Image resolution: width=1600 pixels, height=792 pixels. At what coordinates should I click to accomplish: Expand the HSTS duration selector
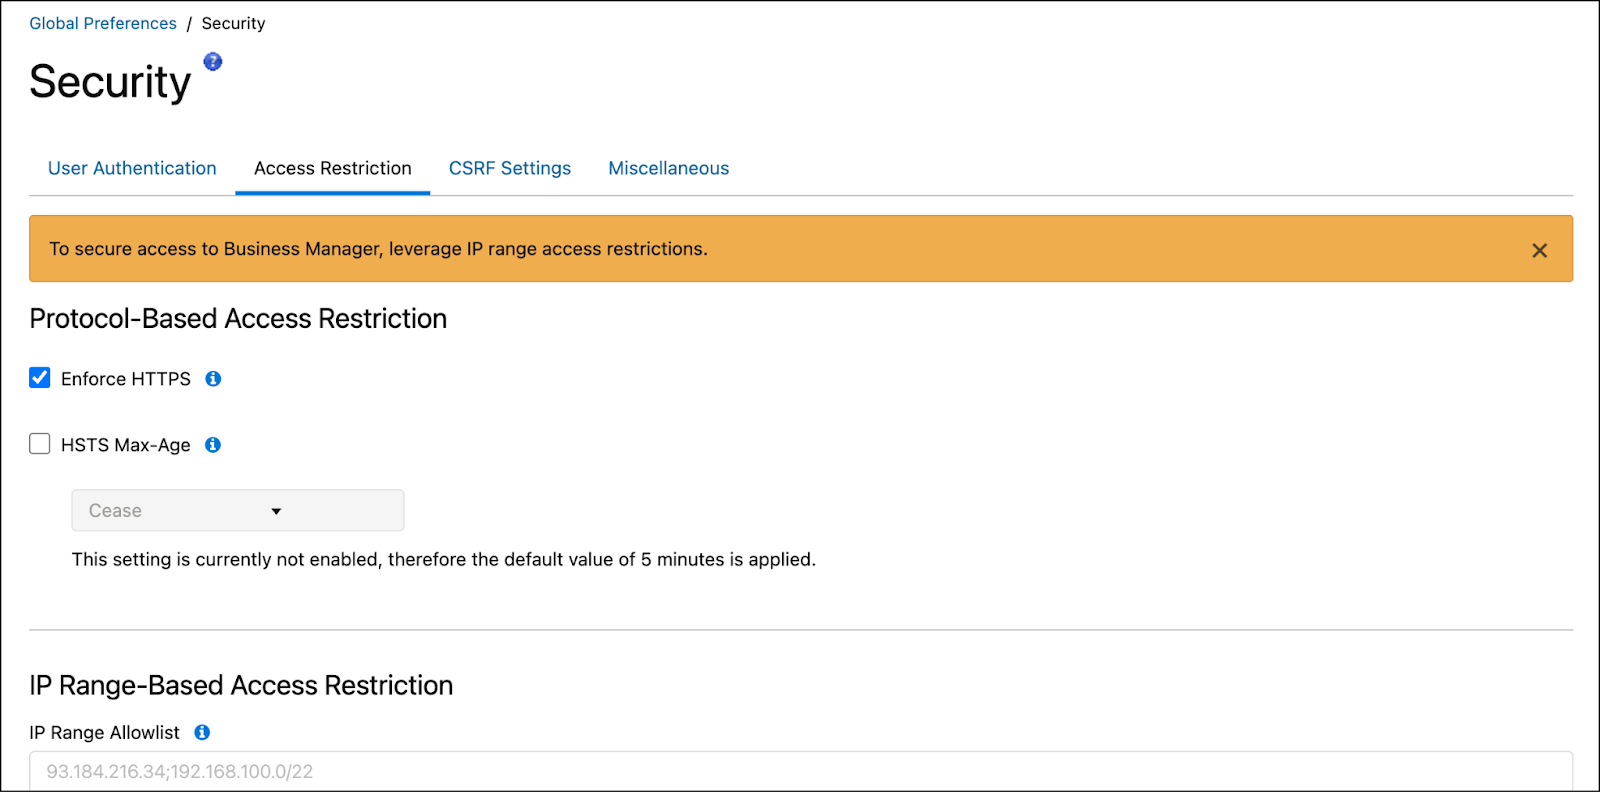(237, 510)
